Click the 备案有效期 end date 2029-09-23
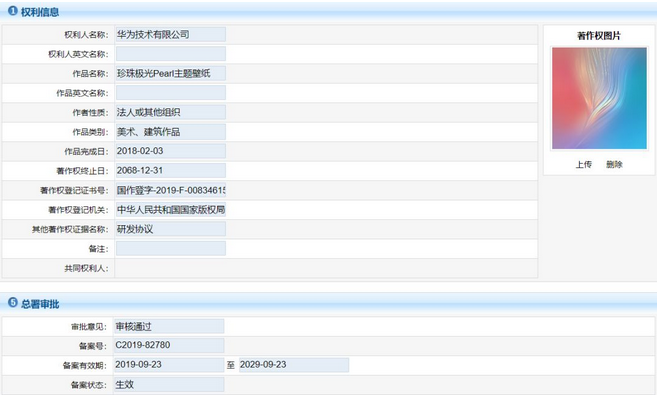This screenshot has width=658, height=397. (294, 365)
